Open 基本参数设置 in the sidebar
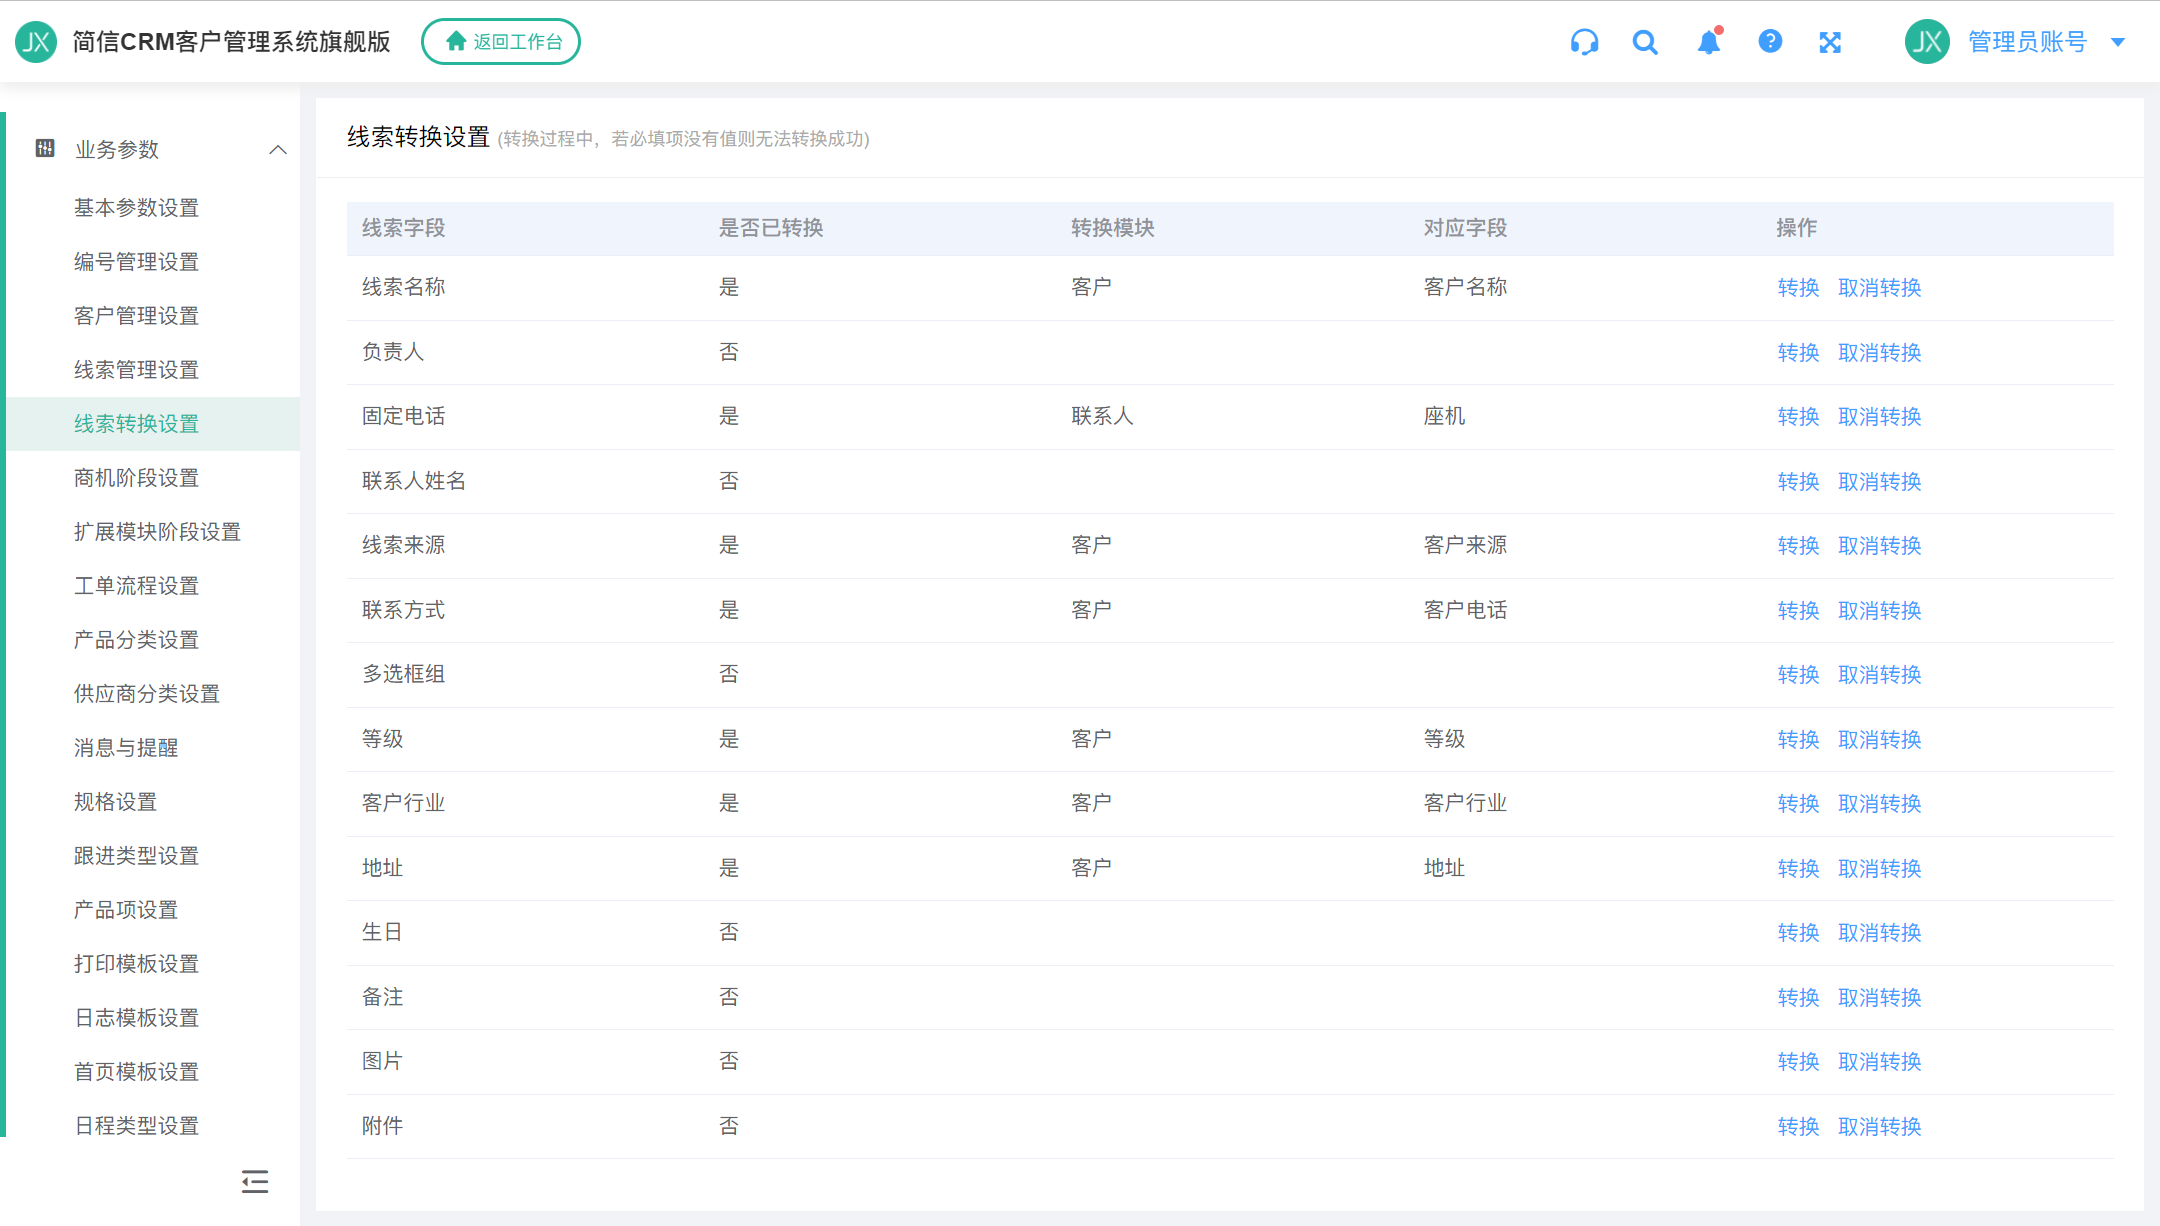 [136, 208]
